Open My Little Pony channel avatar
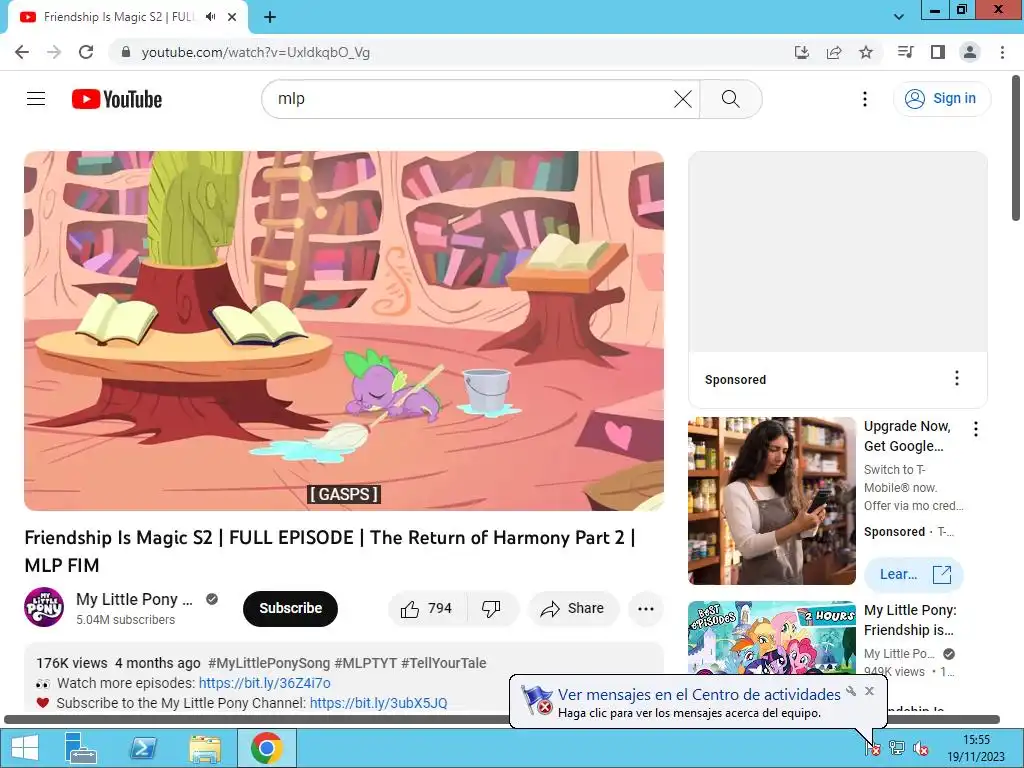 pos(44,607)
